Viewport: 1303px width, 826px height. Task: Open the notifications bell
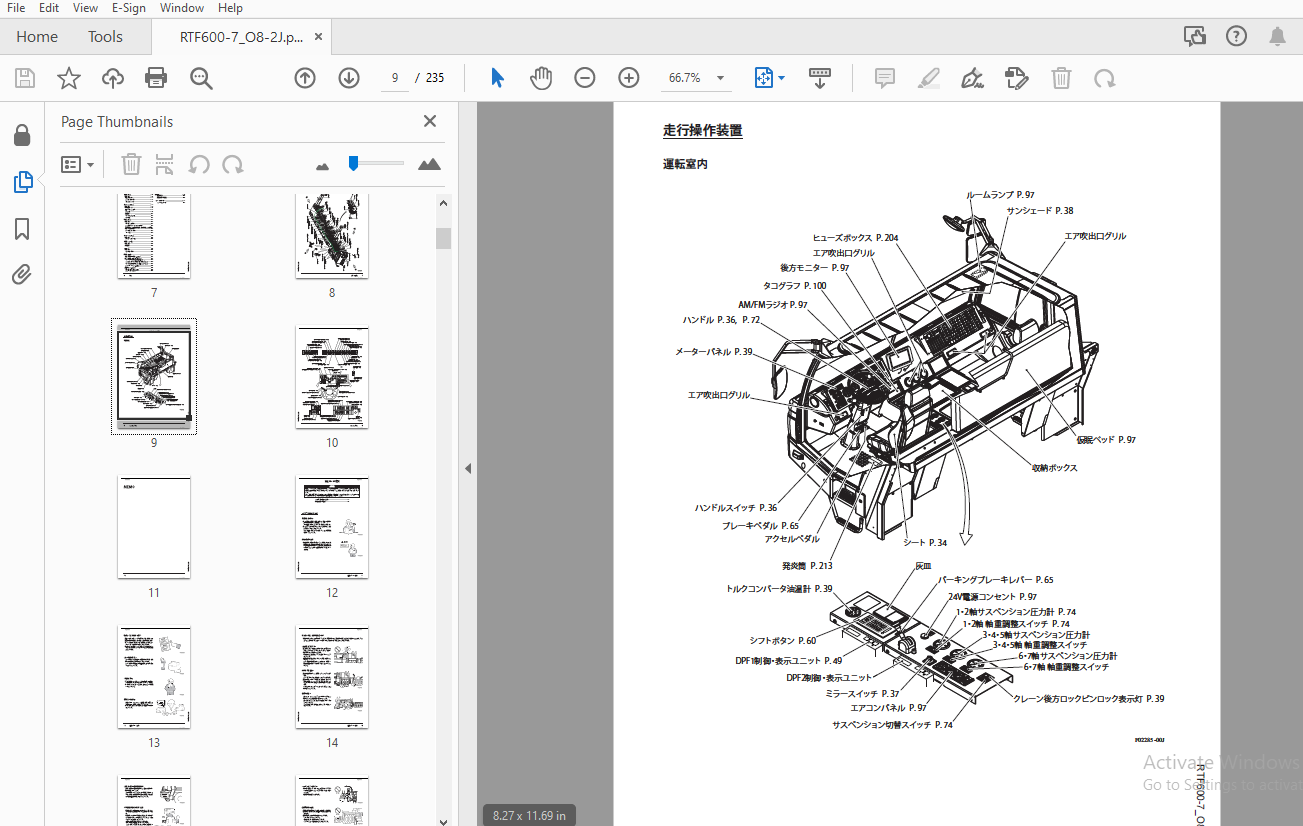click(x=1277, y=37)
